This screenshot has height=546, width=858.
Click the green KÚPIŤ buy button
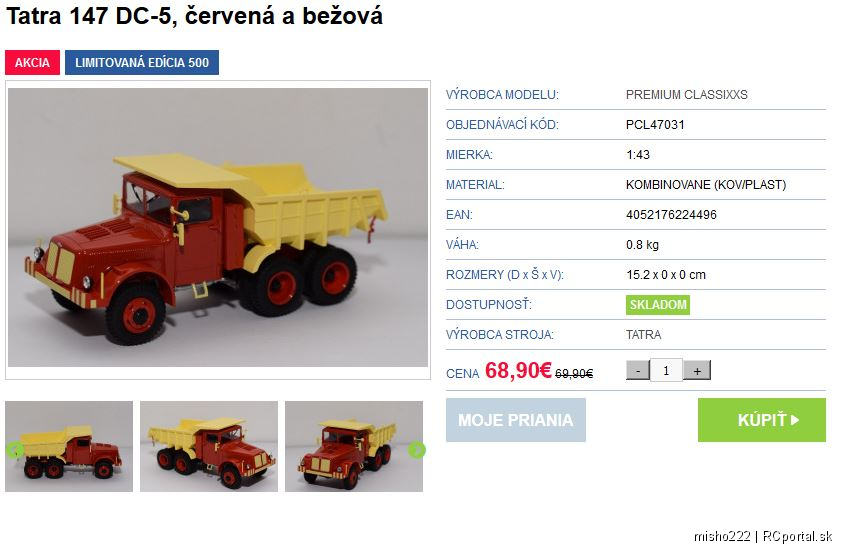[762, 420]
